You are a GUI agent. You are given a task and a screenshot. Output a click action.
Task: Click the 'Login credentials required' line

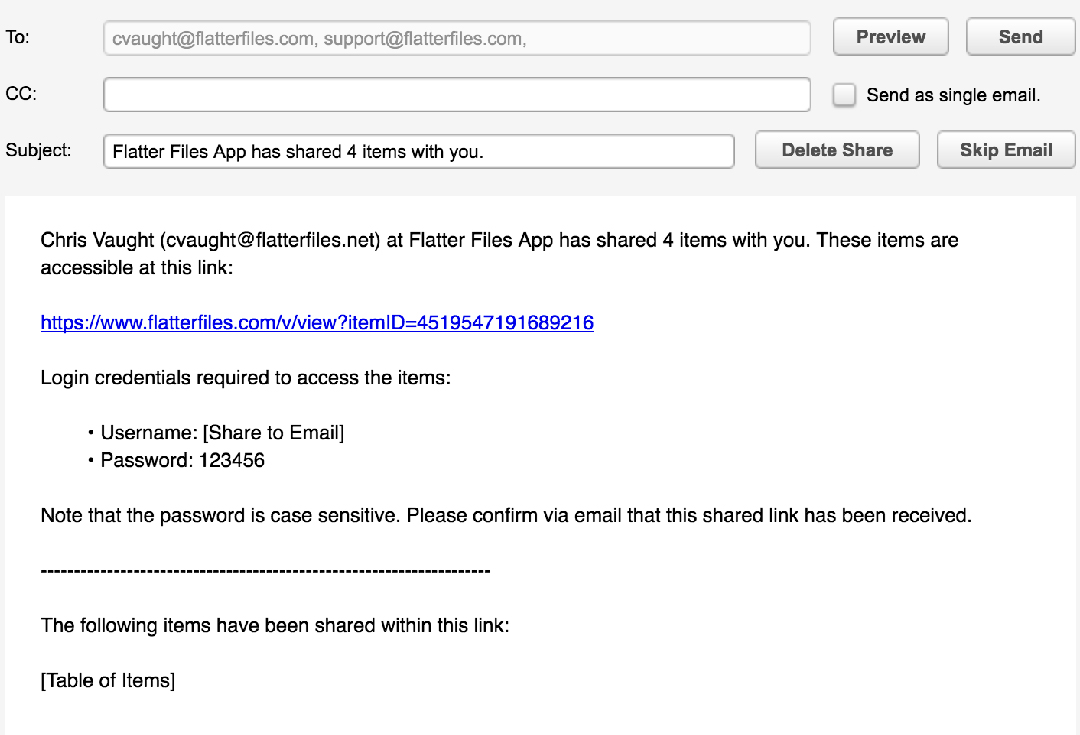[x=246, y=378]
